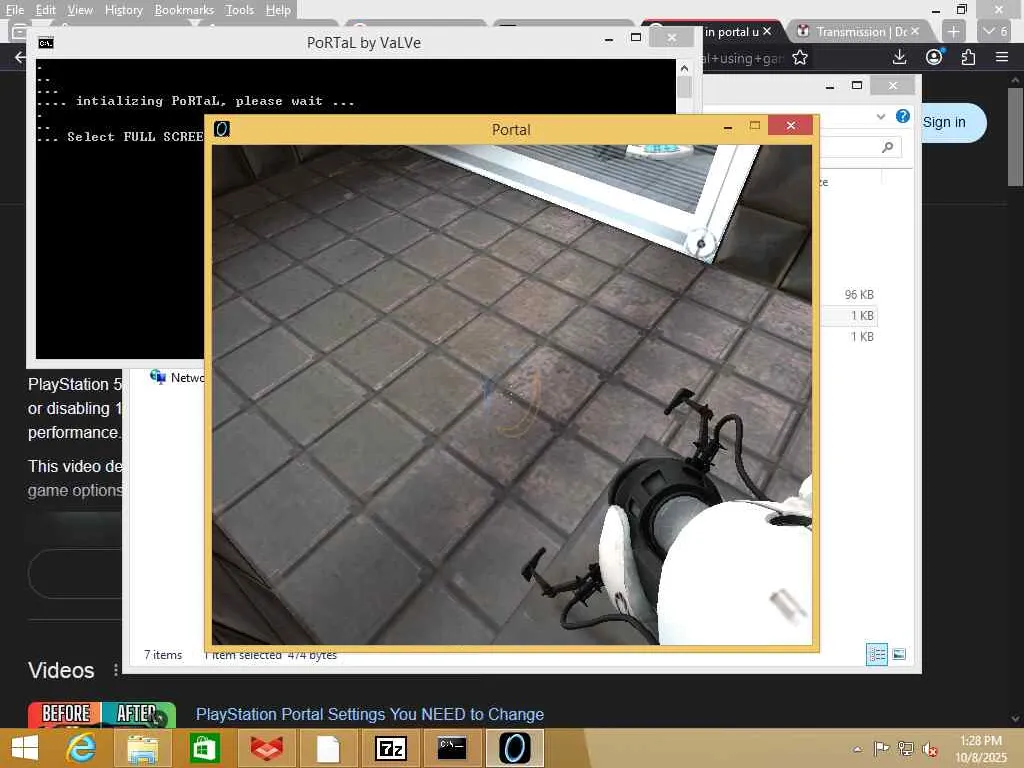
Task: Expand the File Explorer ribbon chevron
Action: coord(880,116)
